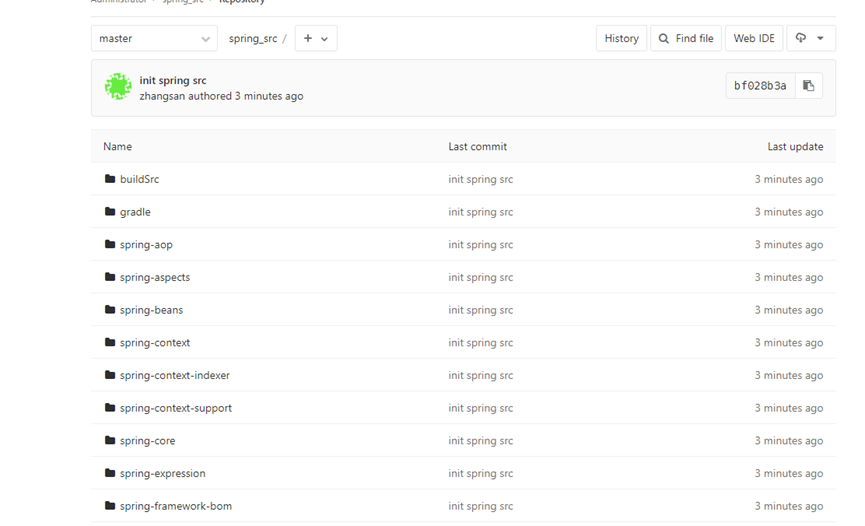Open last commit link in spring-core row
The image size is (865, 526).
[480, 440]
